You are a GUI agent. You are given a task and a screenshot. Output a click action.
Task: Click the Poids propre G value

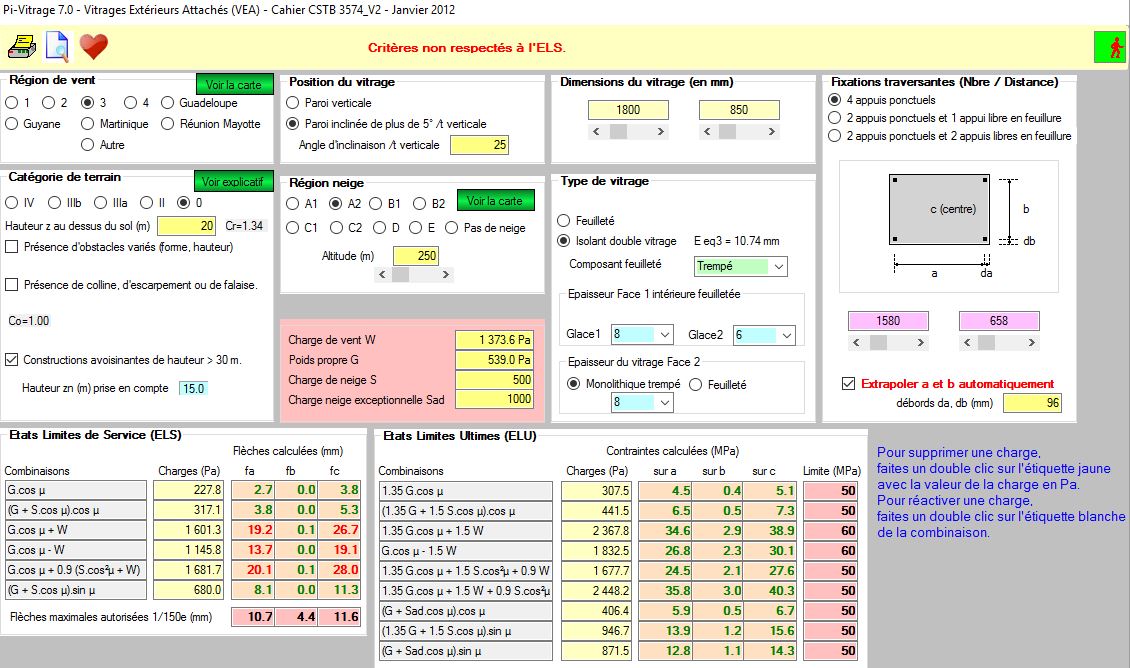pyautogui.click(x=495, y=360)
